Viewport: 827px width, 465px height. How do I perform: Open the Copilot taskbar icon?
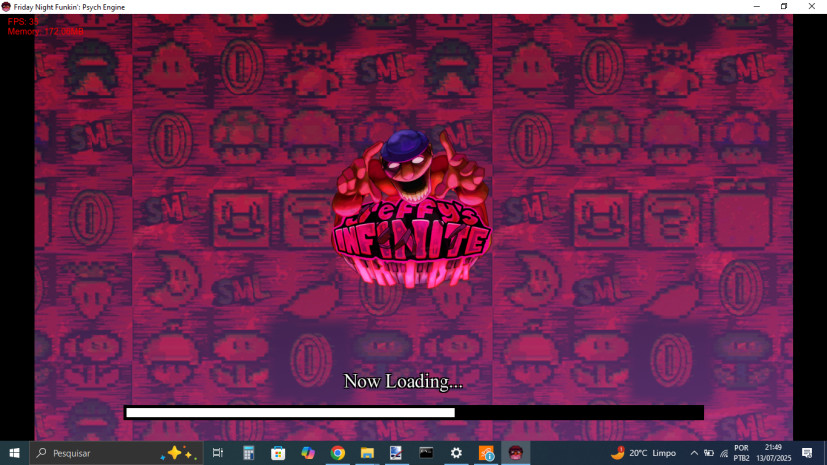pos(308,453)
